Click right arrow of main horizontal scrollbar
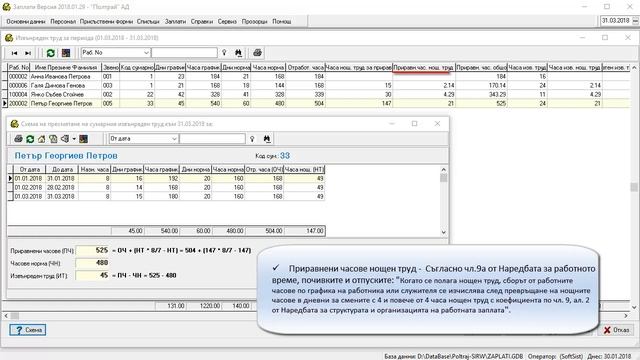The image size is (640, 360). coord(627,316)
